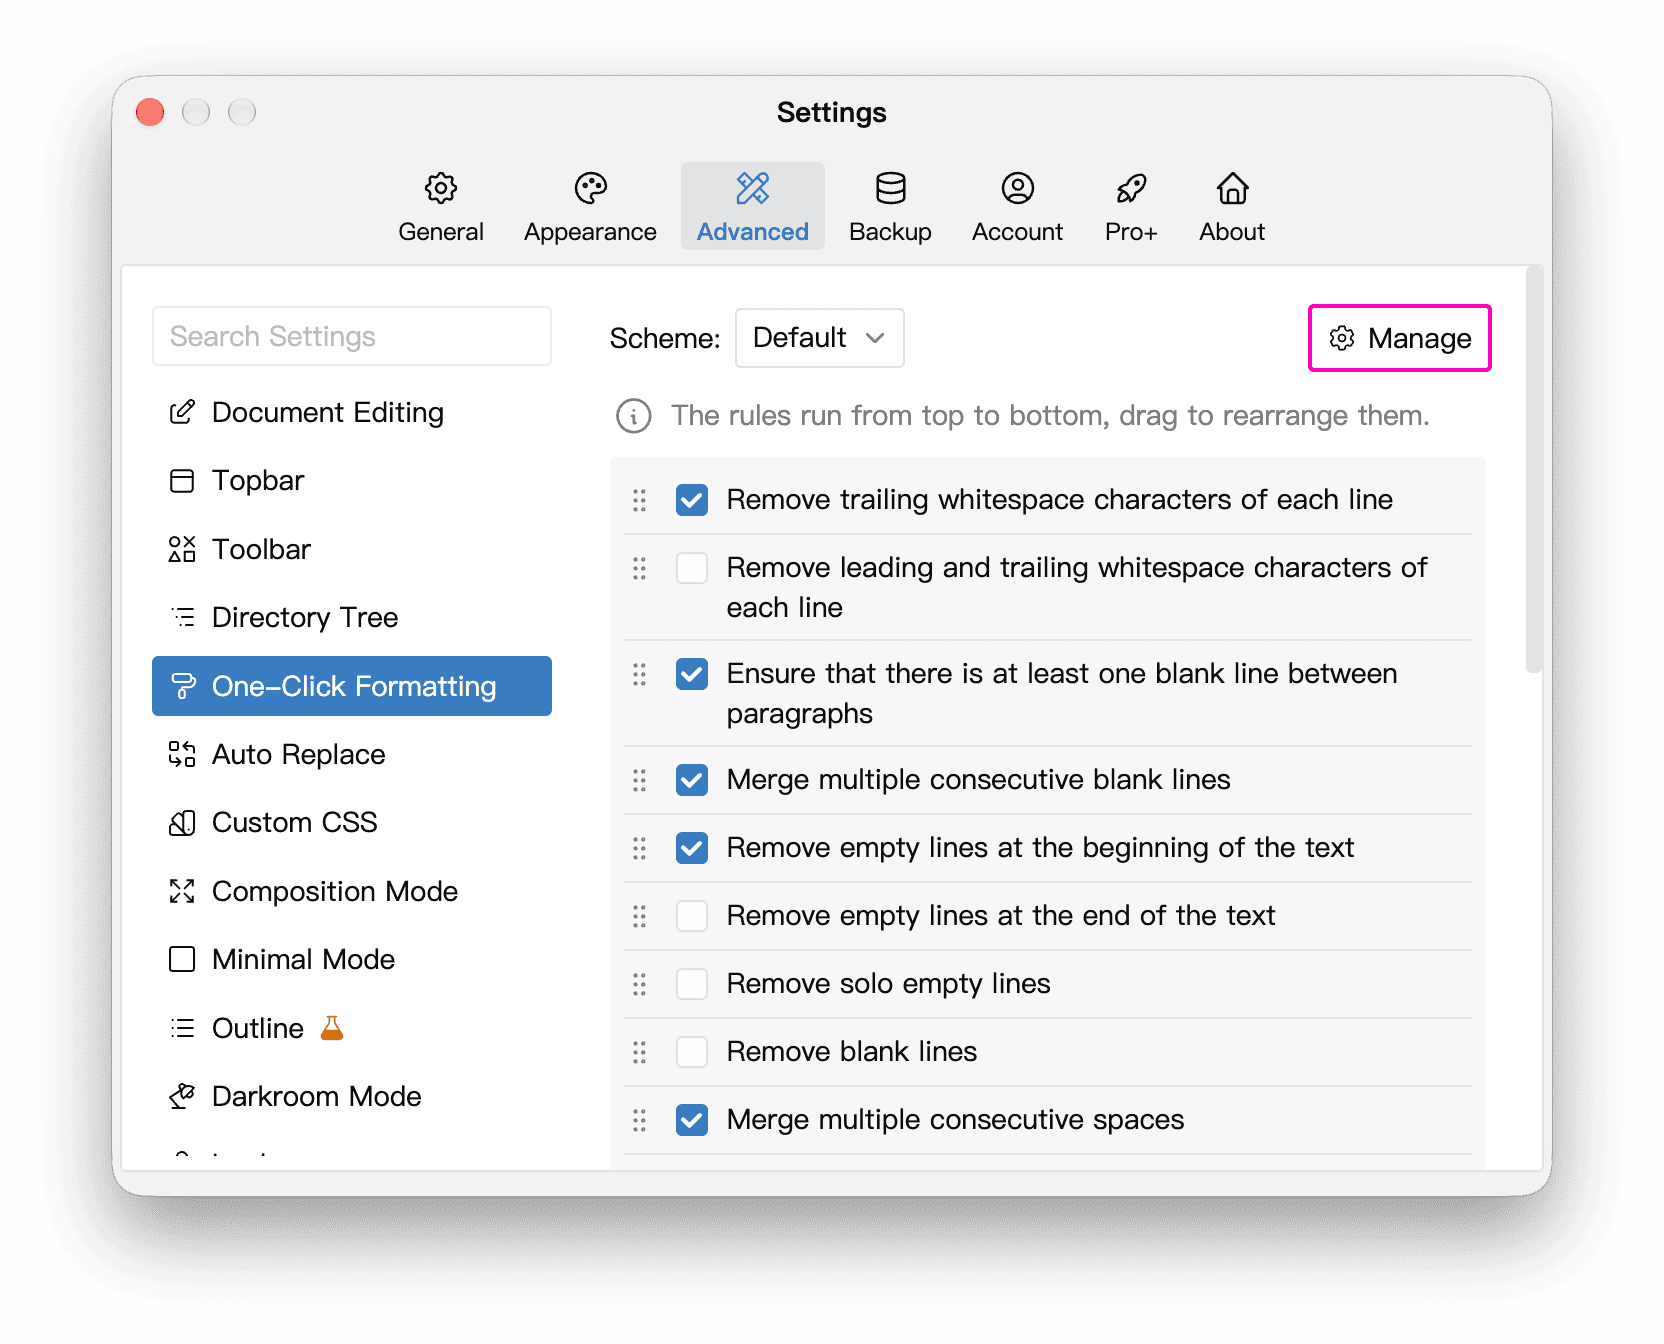Enable Remove empty lines at the end
The image size is (1664, 1344).
692,916
